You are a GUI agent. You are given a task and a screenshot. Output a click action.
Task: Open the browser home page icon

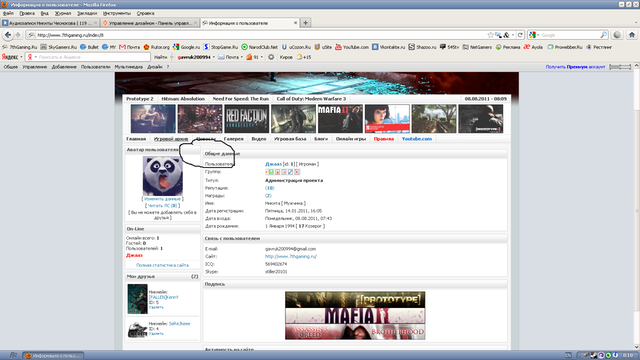click(632, 35)
